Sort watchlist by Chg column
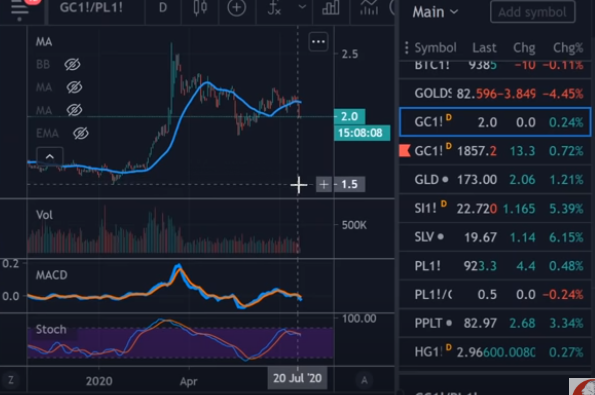 pyautogui.click(x=524, y=48)
